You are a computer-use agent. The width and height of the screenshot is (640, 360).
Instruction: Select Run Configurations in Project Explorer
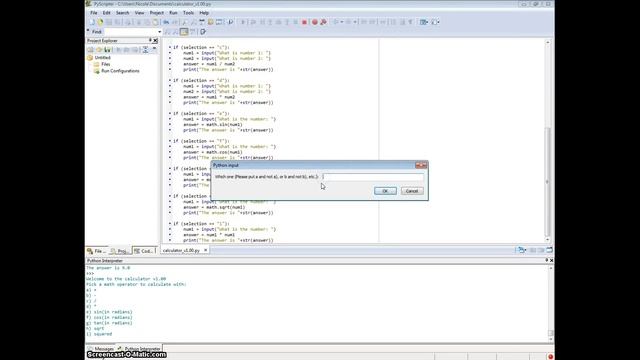pos(120,71)
